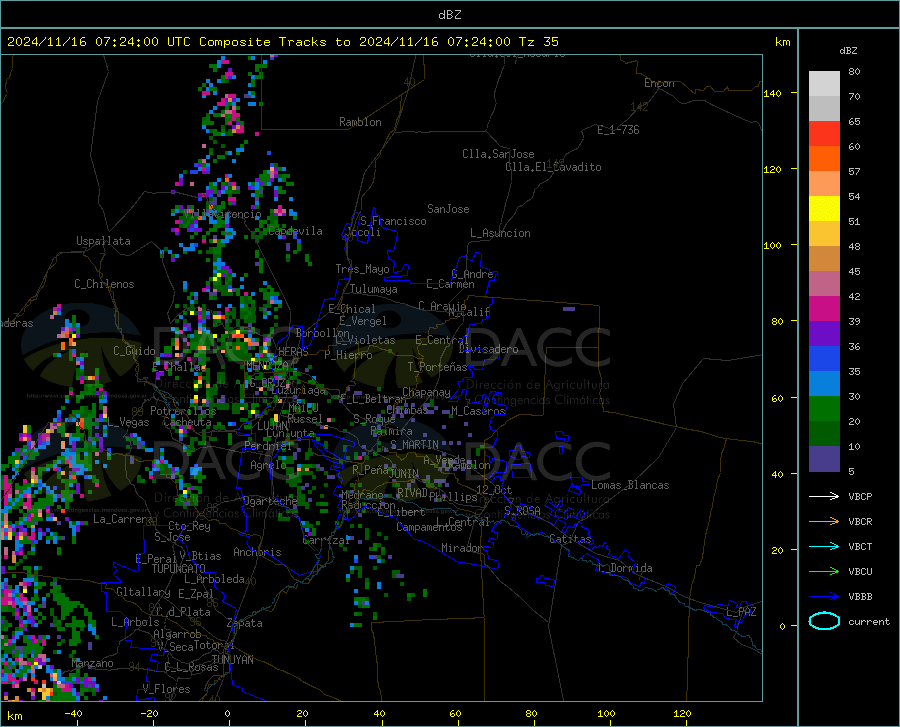The width and height of the screenshot is (900, 727).
Task: Click the Lomas_Blancas map label
Action: pyautogui.click(x=630, y=485)
